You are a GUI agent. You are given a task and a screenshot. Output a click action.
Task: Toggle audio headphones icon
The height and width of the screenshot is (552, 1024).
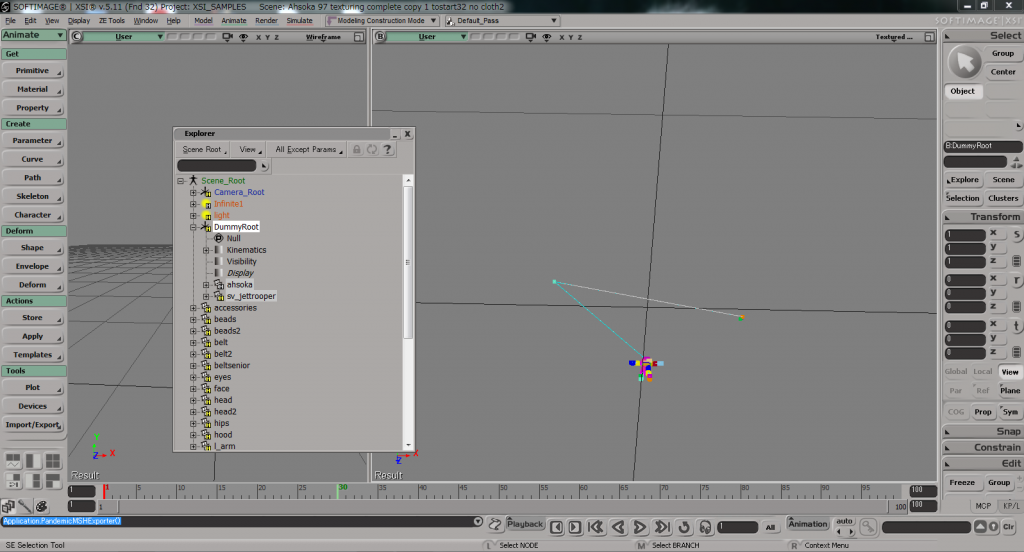point(705,527)
